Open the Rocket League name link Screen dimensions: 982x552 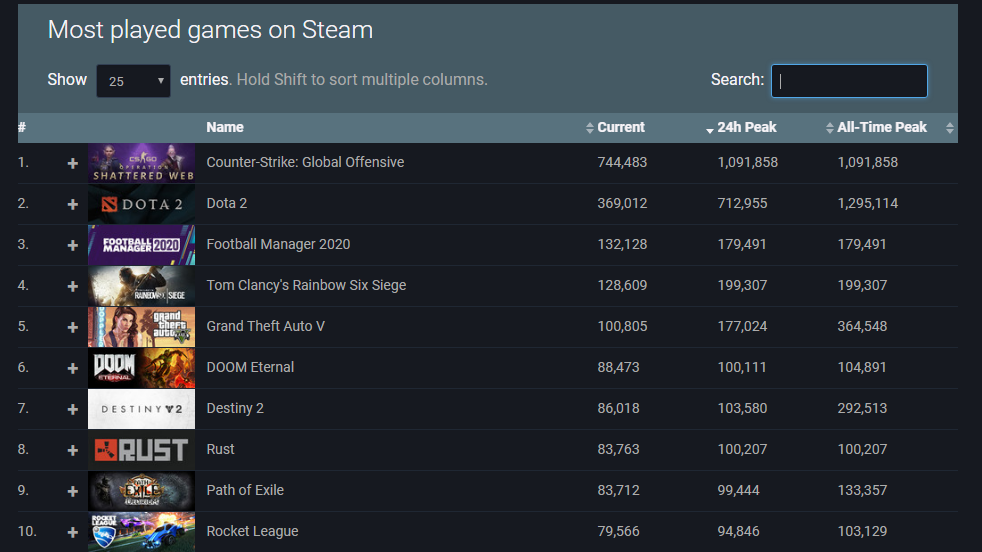click(252, 531)
